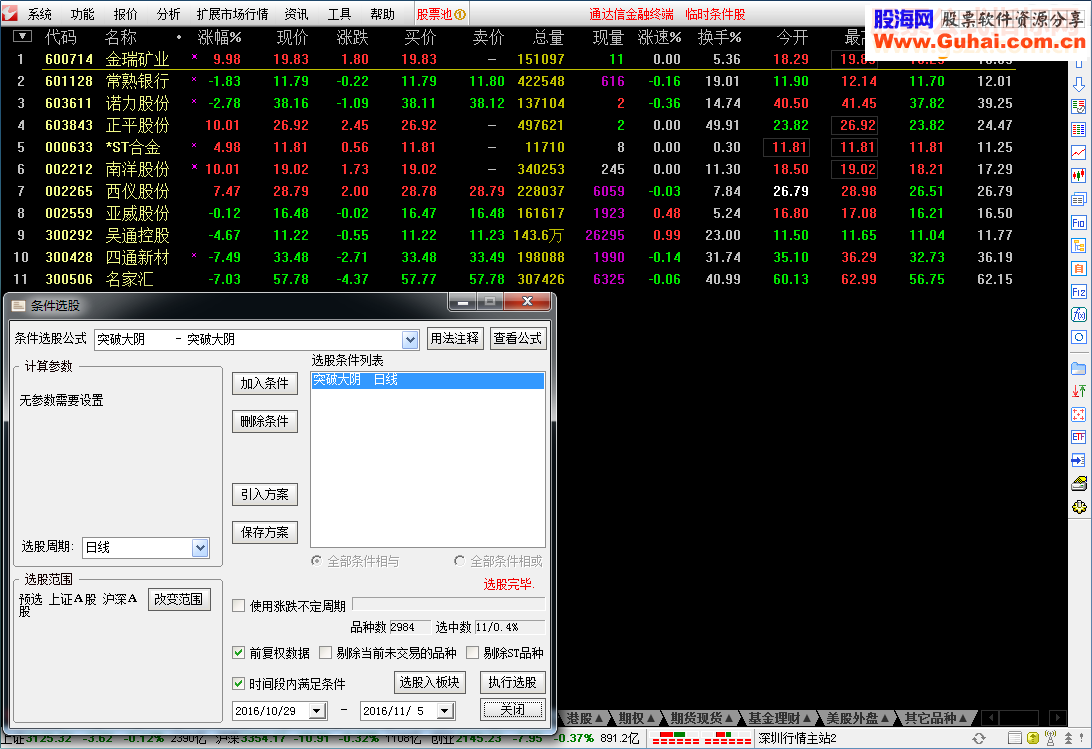Click the 选股入板块 button

point(430,682)
